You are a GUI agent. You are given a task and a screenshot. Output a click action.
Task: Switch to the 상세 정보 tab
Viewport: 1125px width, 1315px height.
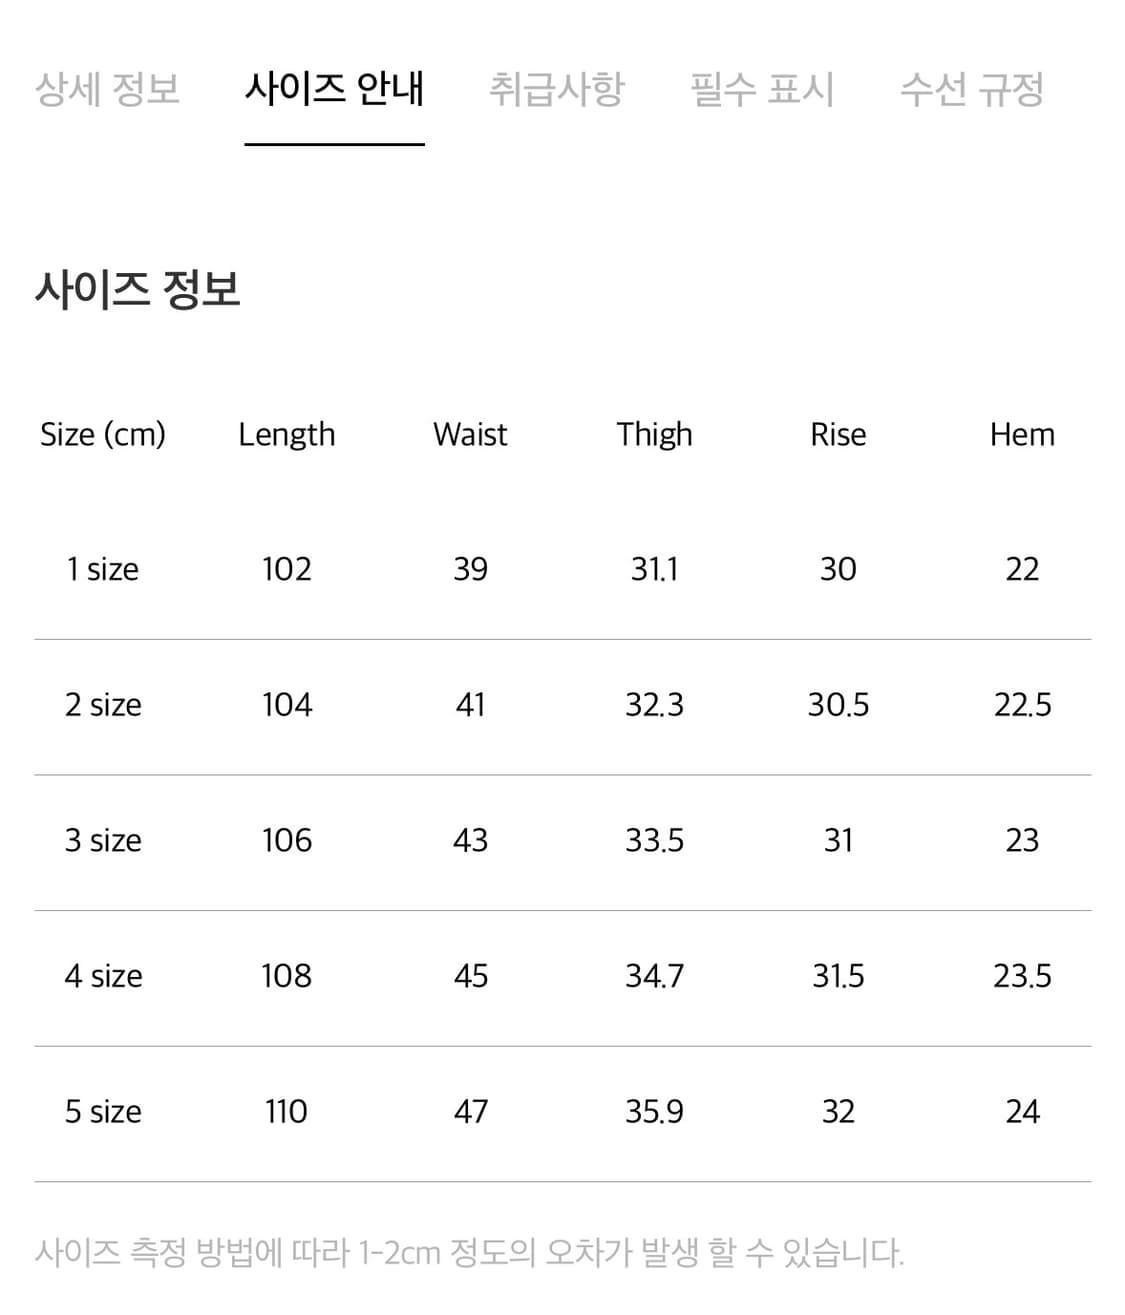pyautogui.click(x=107, y=90)
